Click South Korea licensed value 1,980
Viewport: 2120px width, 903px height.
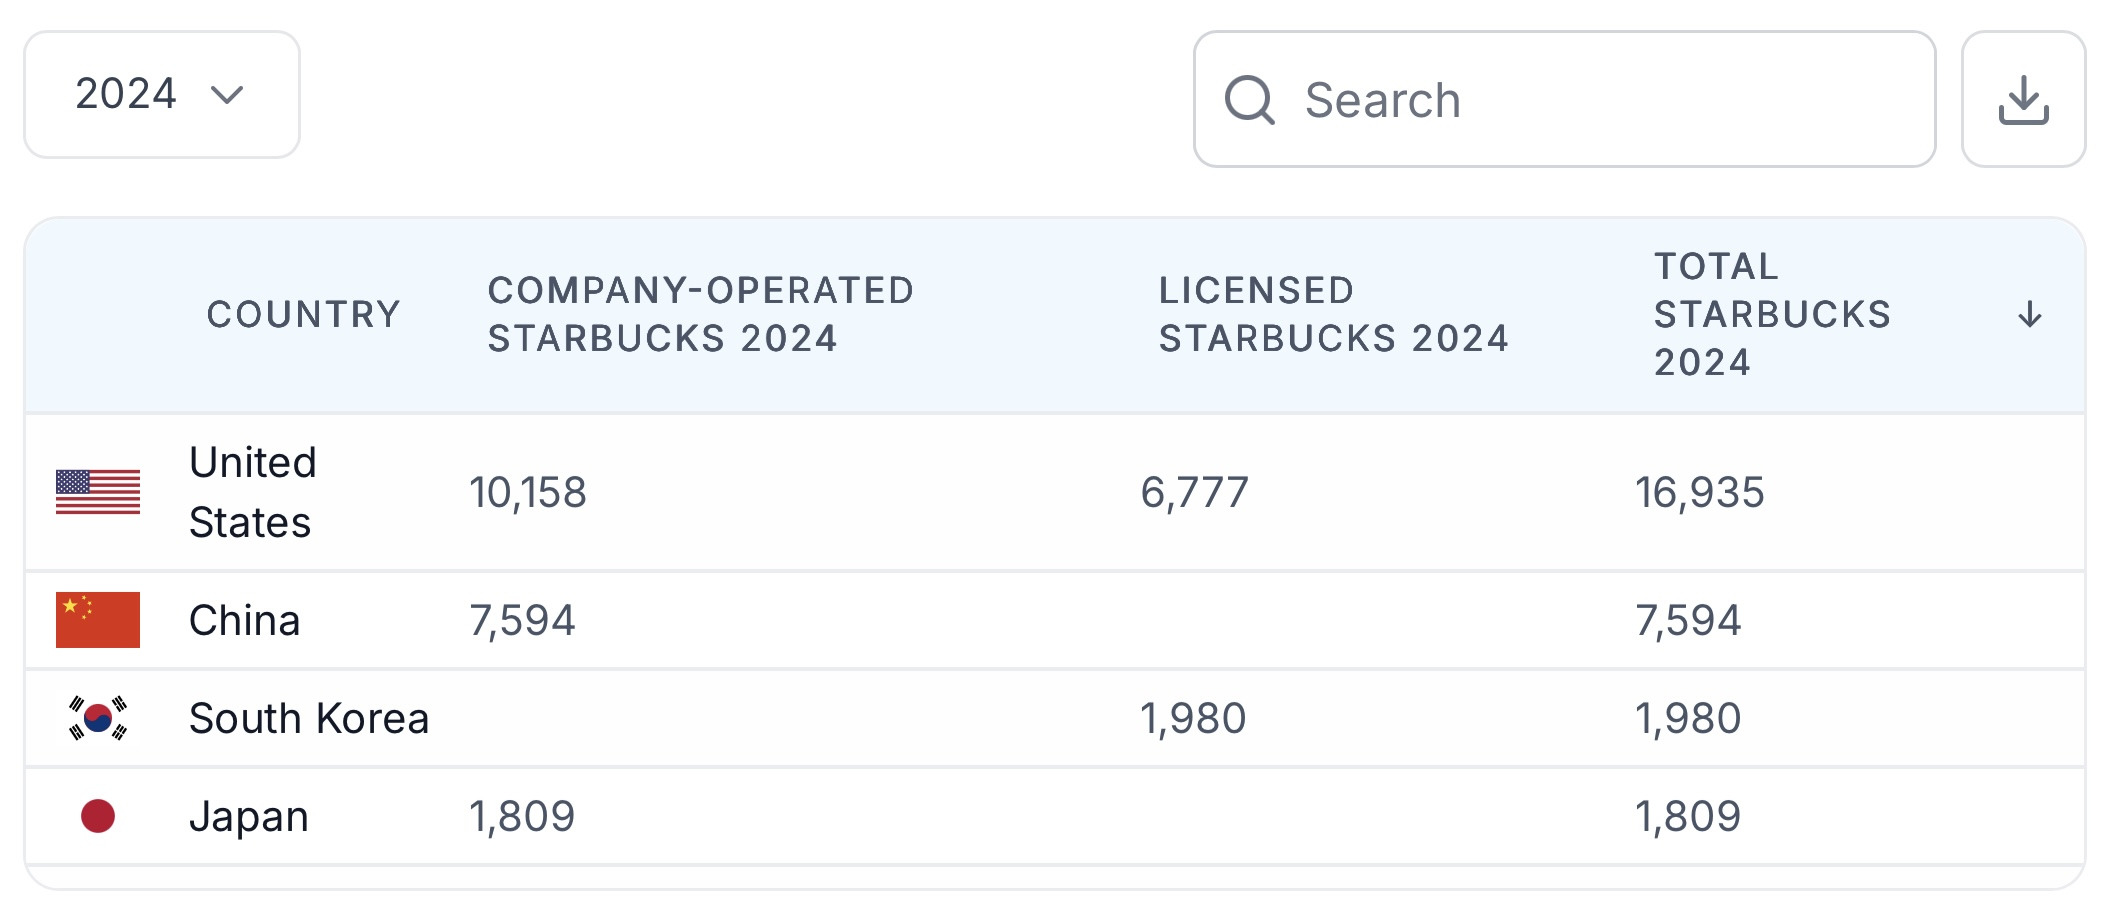click(x=1193, y=718)
